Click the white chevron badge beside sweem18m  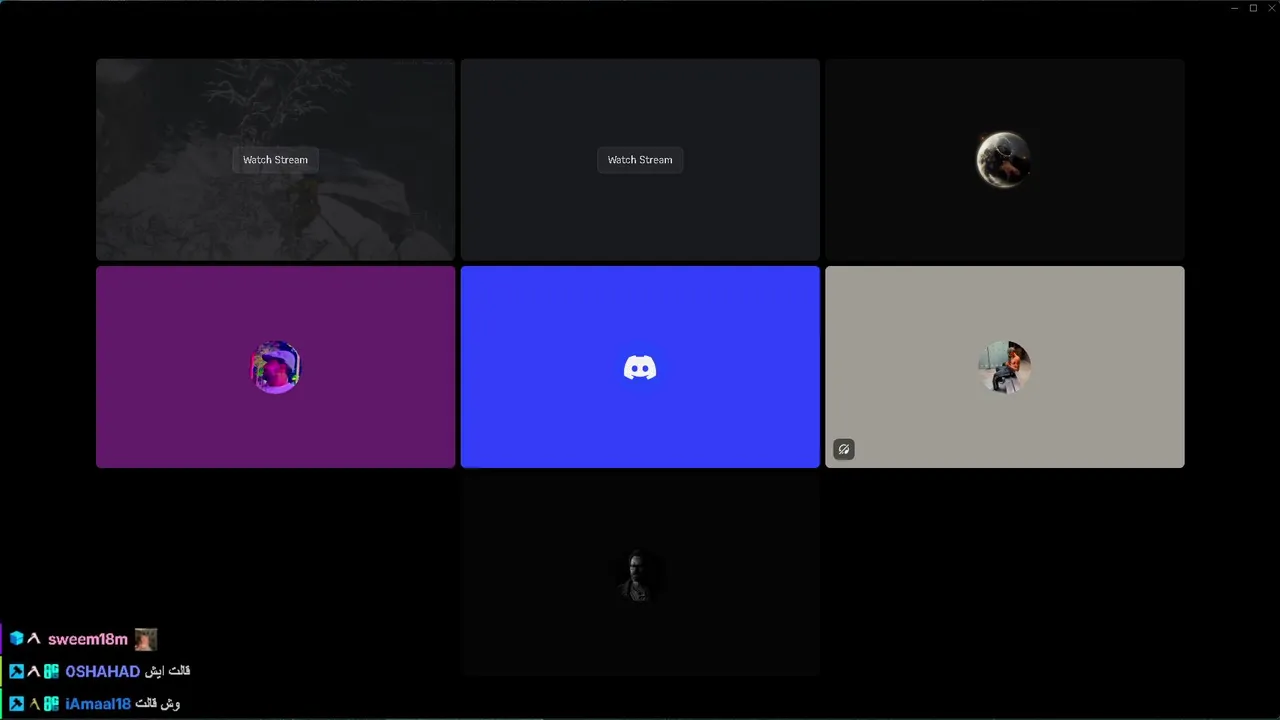click(x=34, y=638)
